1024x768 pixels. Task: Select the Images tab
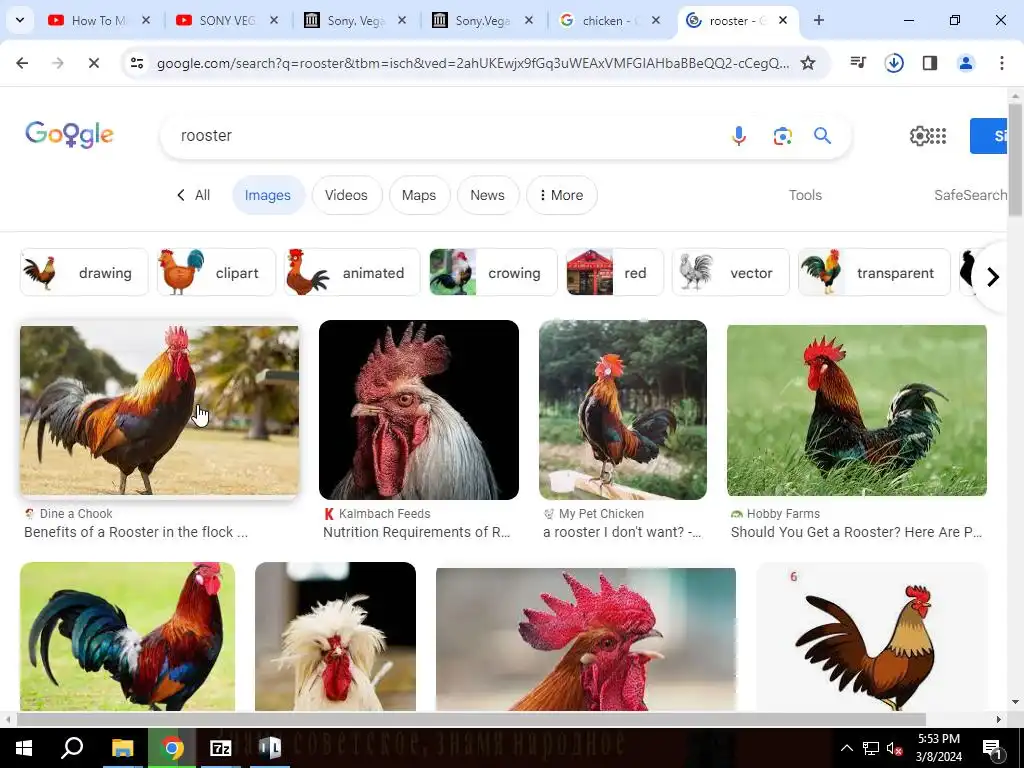(268, 195)
